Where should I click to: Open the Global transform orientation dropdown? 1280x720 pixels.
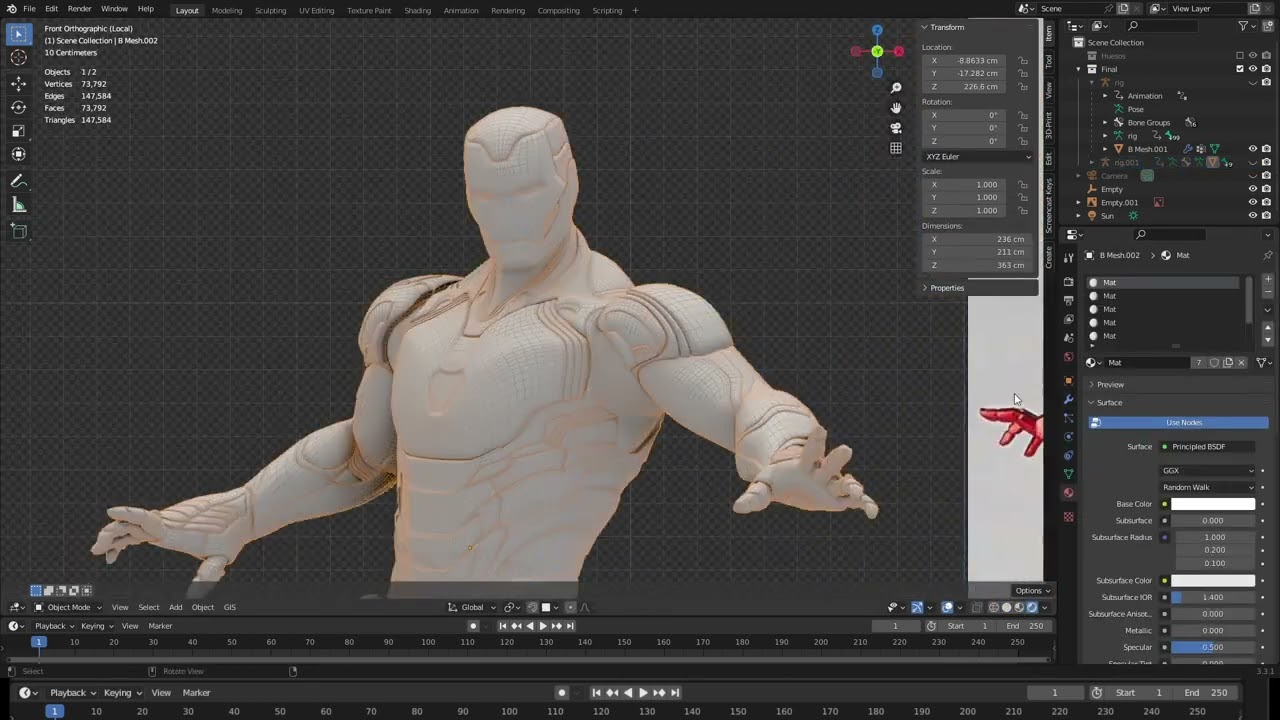tap(472, 607)
